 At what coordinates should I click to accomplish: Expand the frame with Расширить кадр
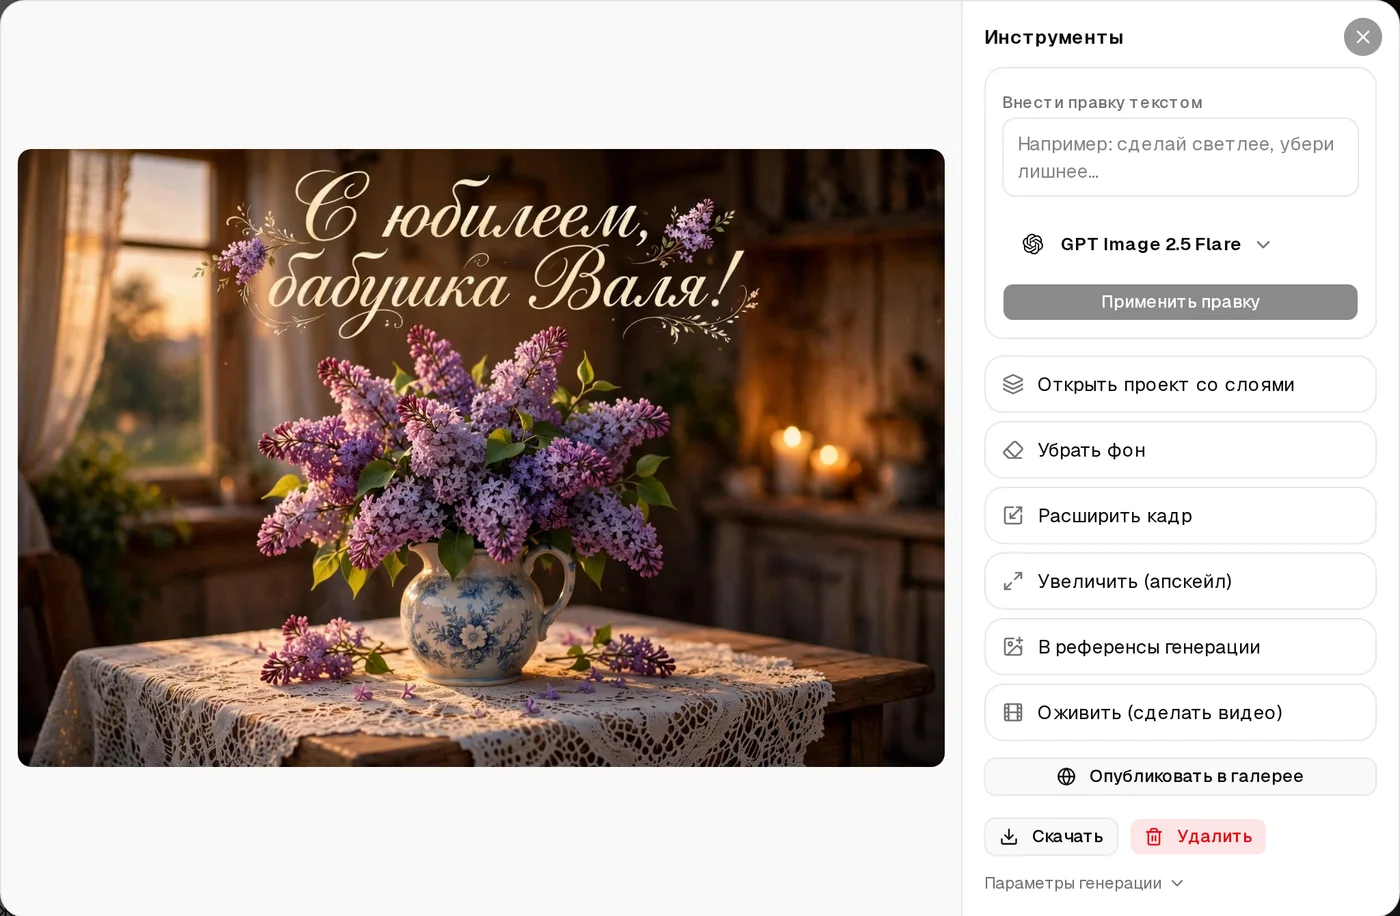(x=1180, y=516)
